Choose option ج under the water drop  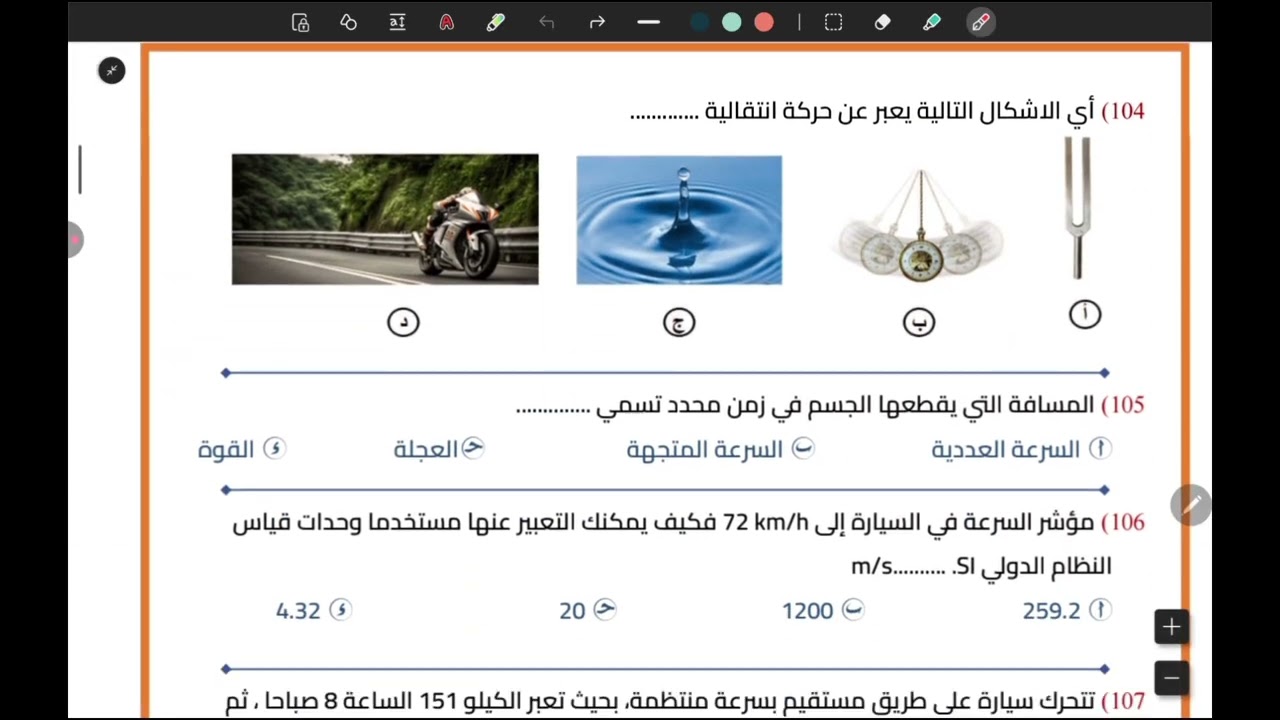679,322
